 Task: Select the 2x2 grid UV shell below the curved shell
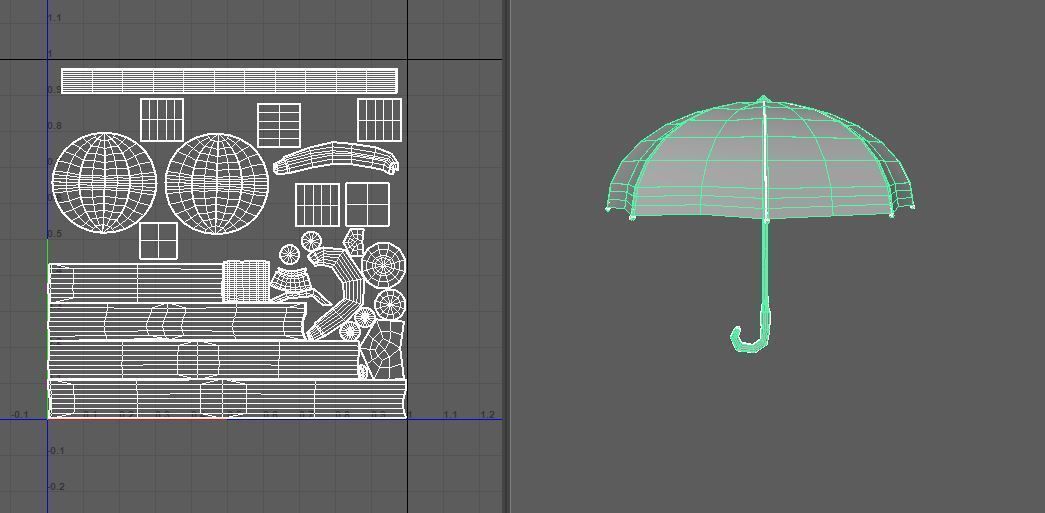[367, 204]
